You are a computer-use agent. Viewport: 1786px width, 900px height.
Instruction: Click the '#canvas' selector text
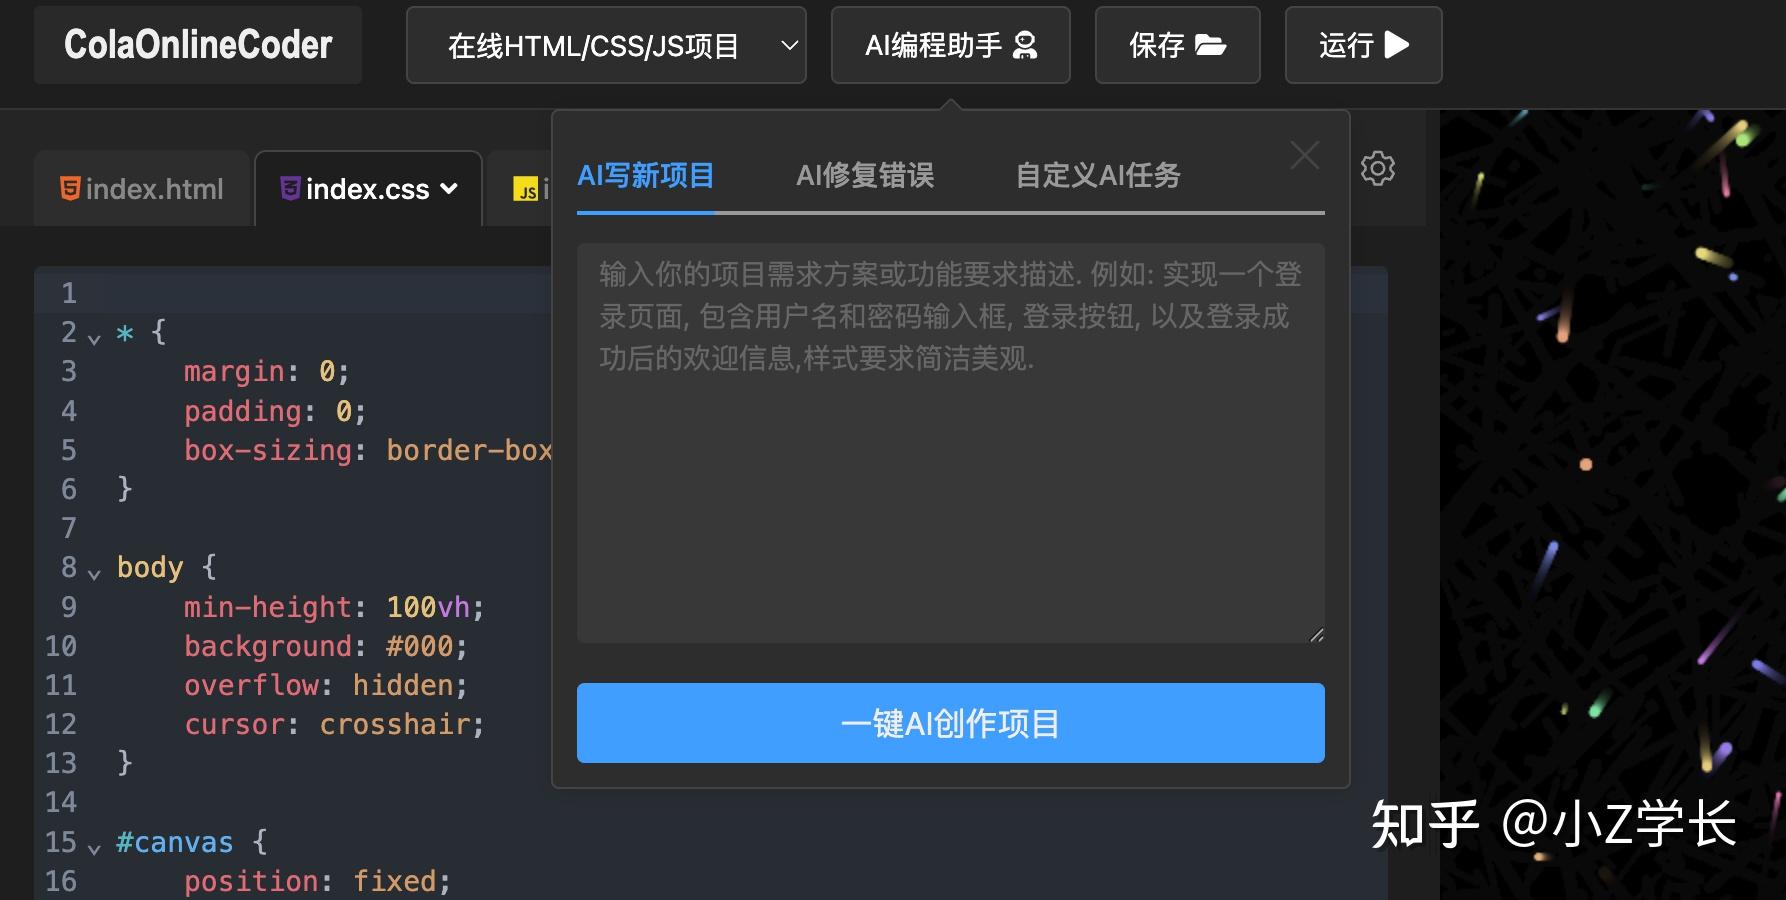point(175,842)
